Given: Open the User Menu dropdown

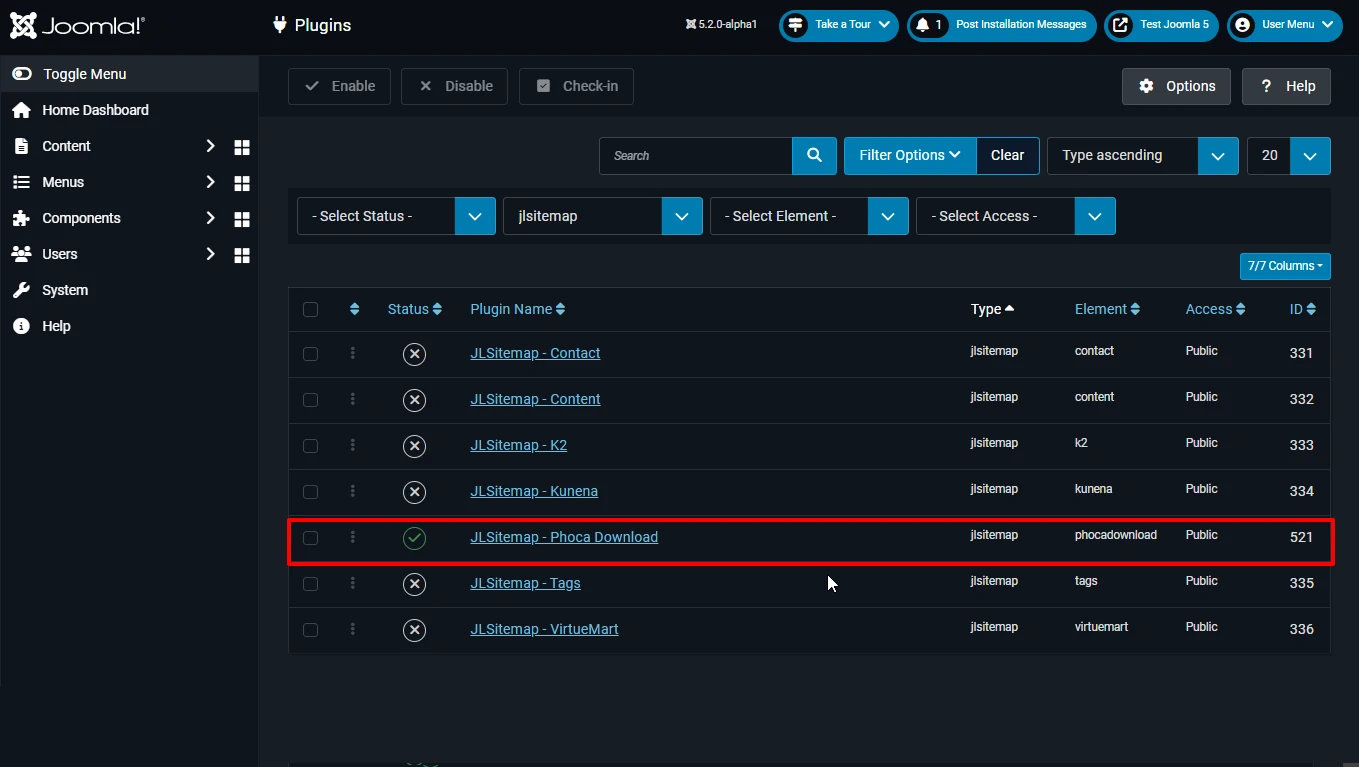Looking at the screenshot, I should click(x=1284, y=25).
